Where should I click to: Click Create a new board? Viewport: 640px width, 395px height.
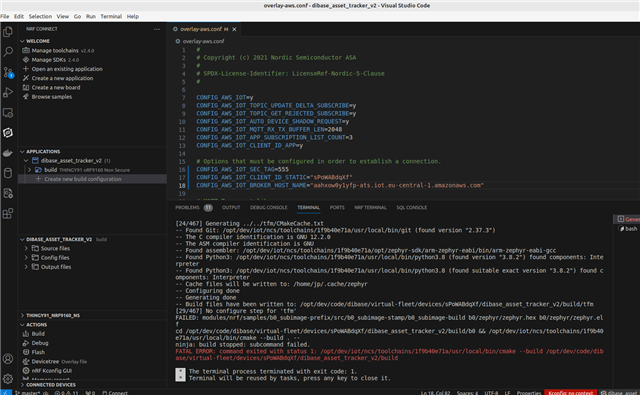56,88
